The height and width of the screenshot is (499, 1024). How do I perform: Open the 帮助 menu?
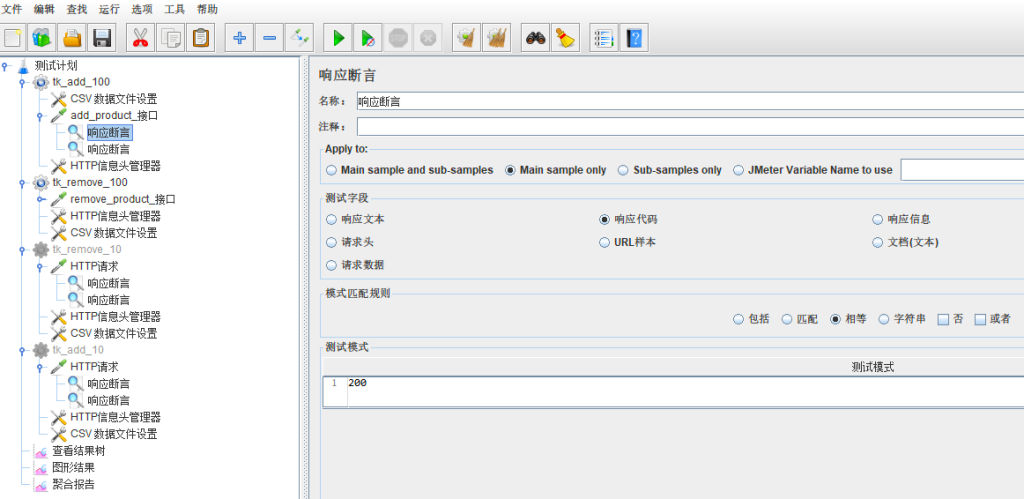tap(208, 9)
